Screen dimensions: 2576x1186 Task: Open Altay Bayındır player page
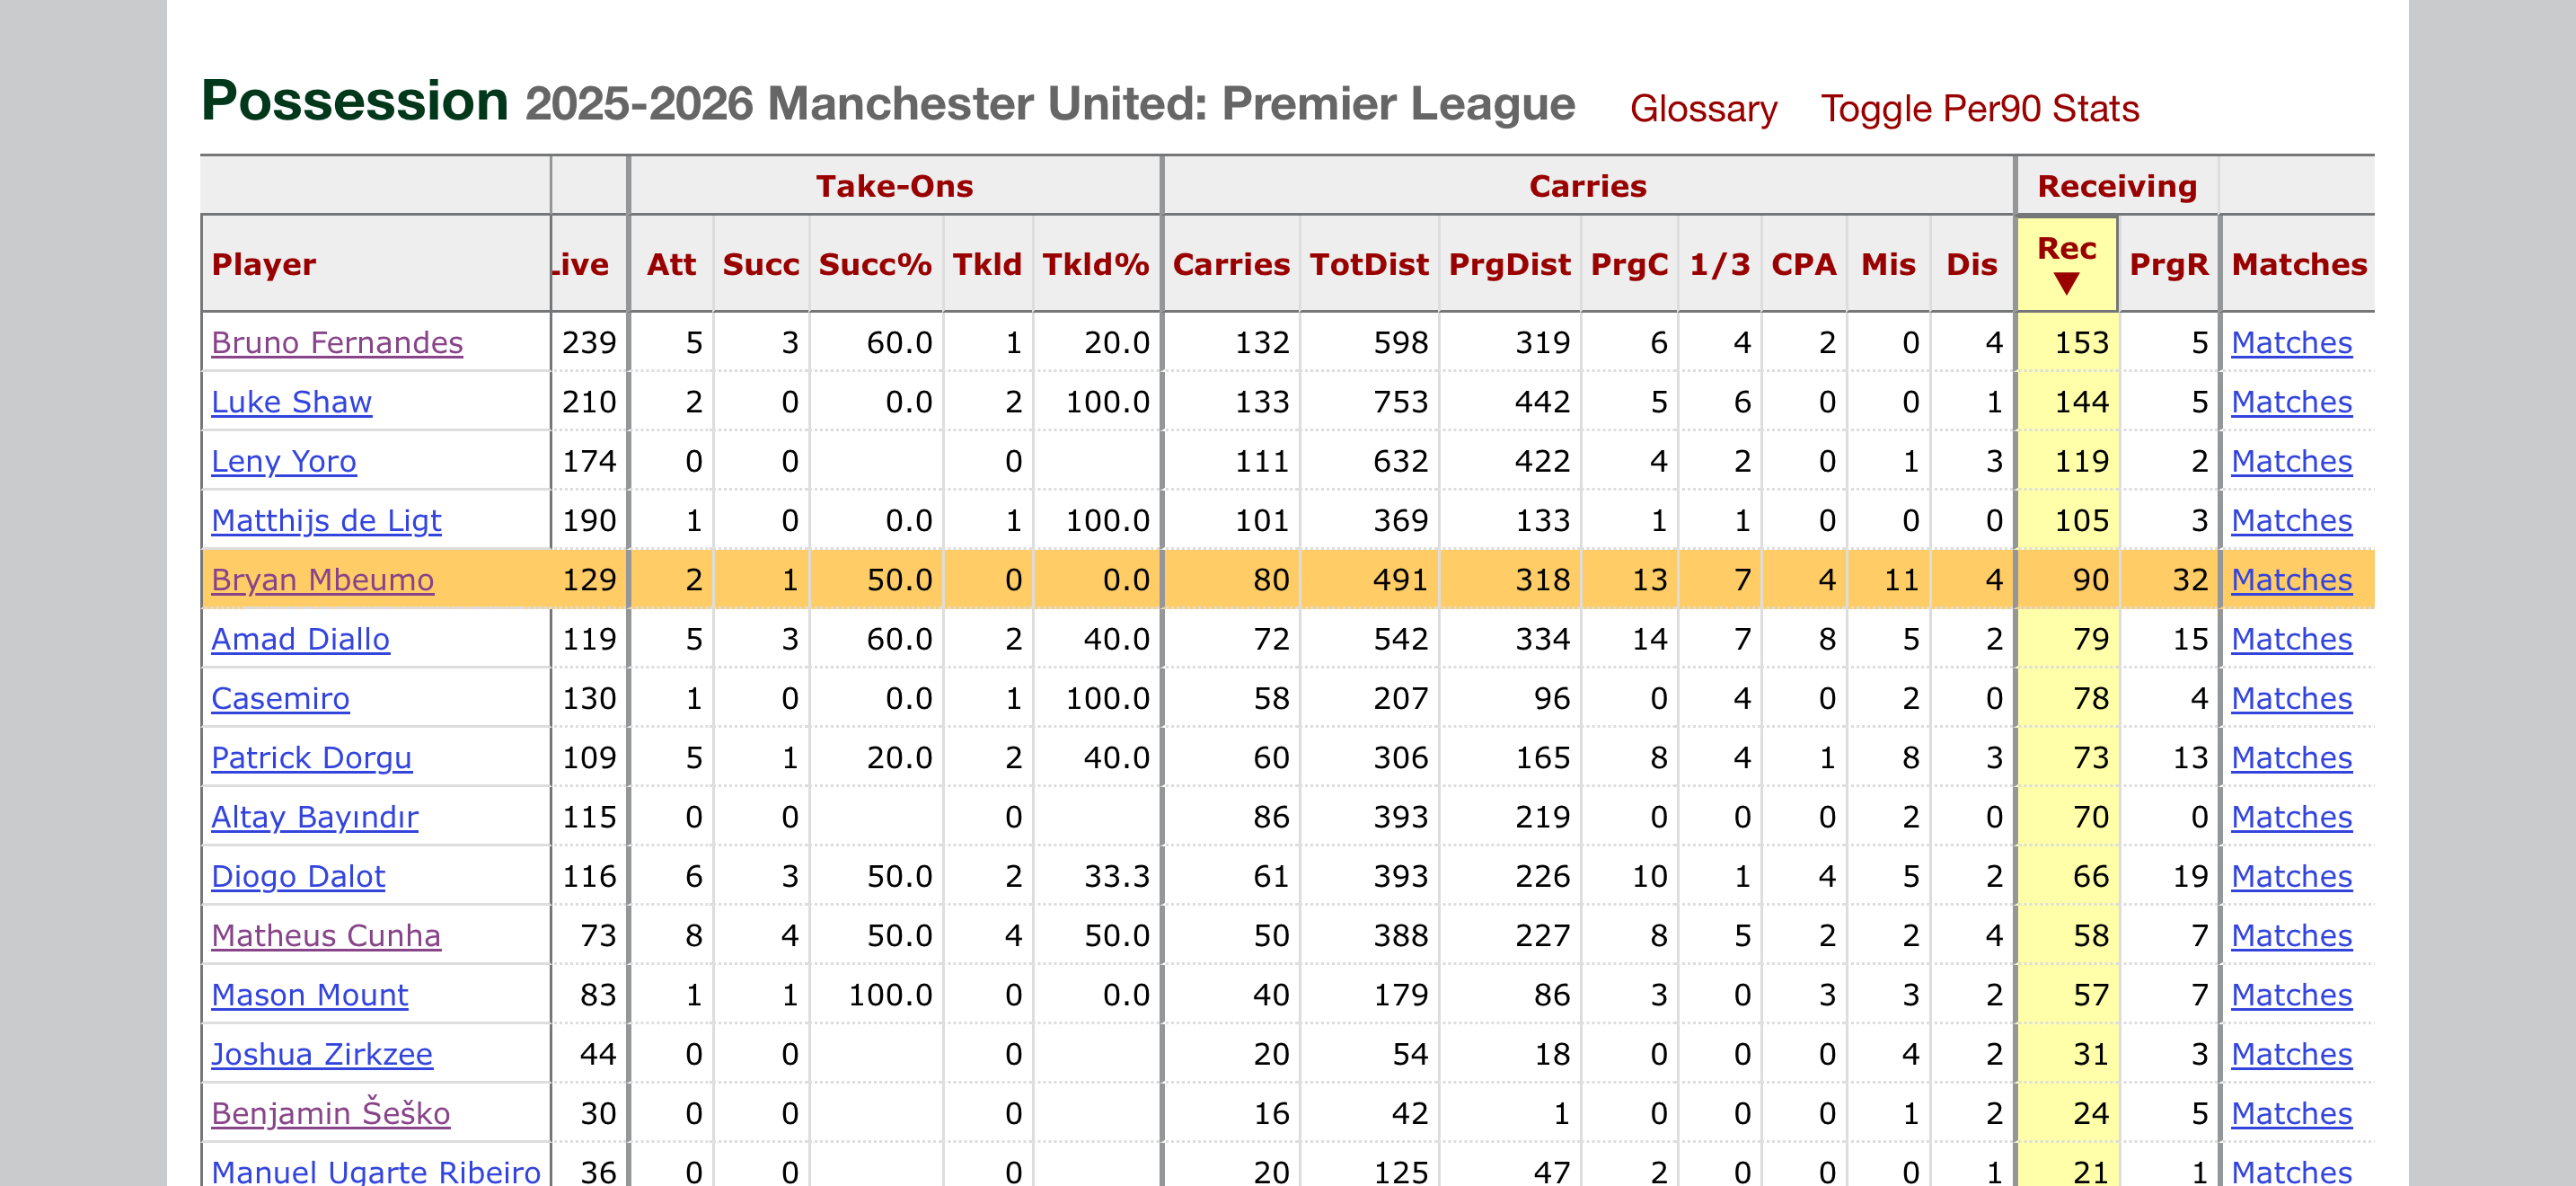(x=314, y=817)
